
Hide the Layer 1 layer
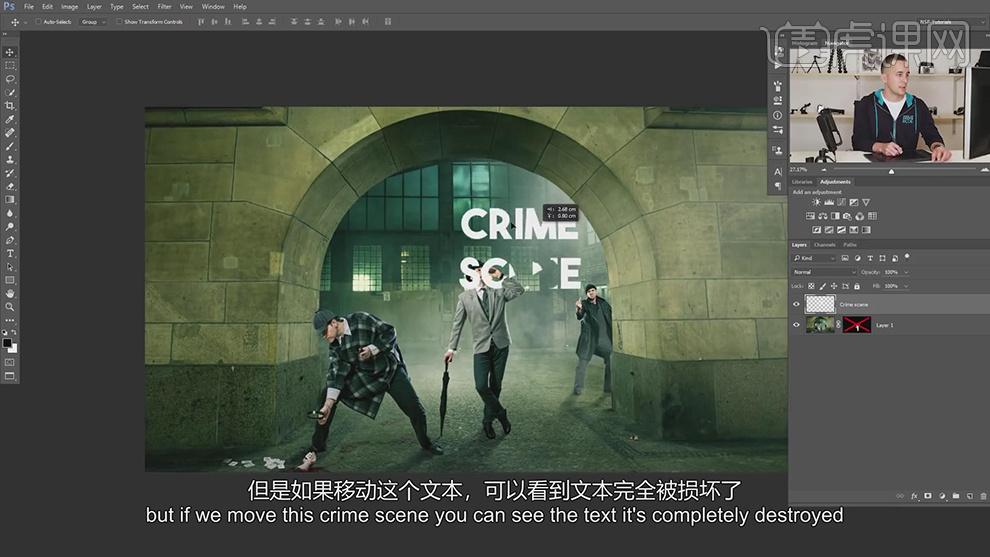(x=796, y=325)
